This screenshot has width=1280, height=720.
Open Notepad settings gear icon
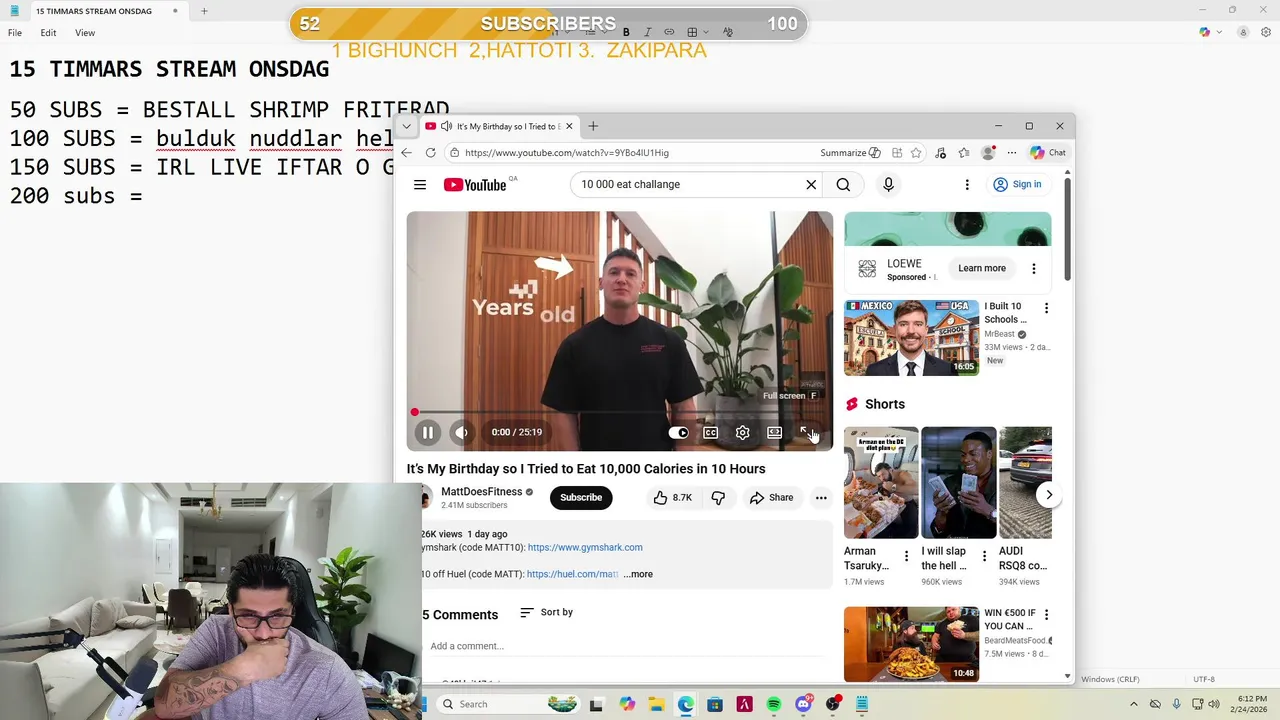(x=1265, y=32)
